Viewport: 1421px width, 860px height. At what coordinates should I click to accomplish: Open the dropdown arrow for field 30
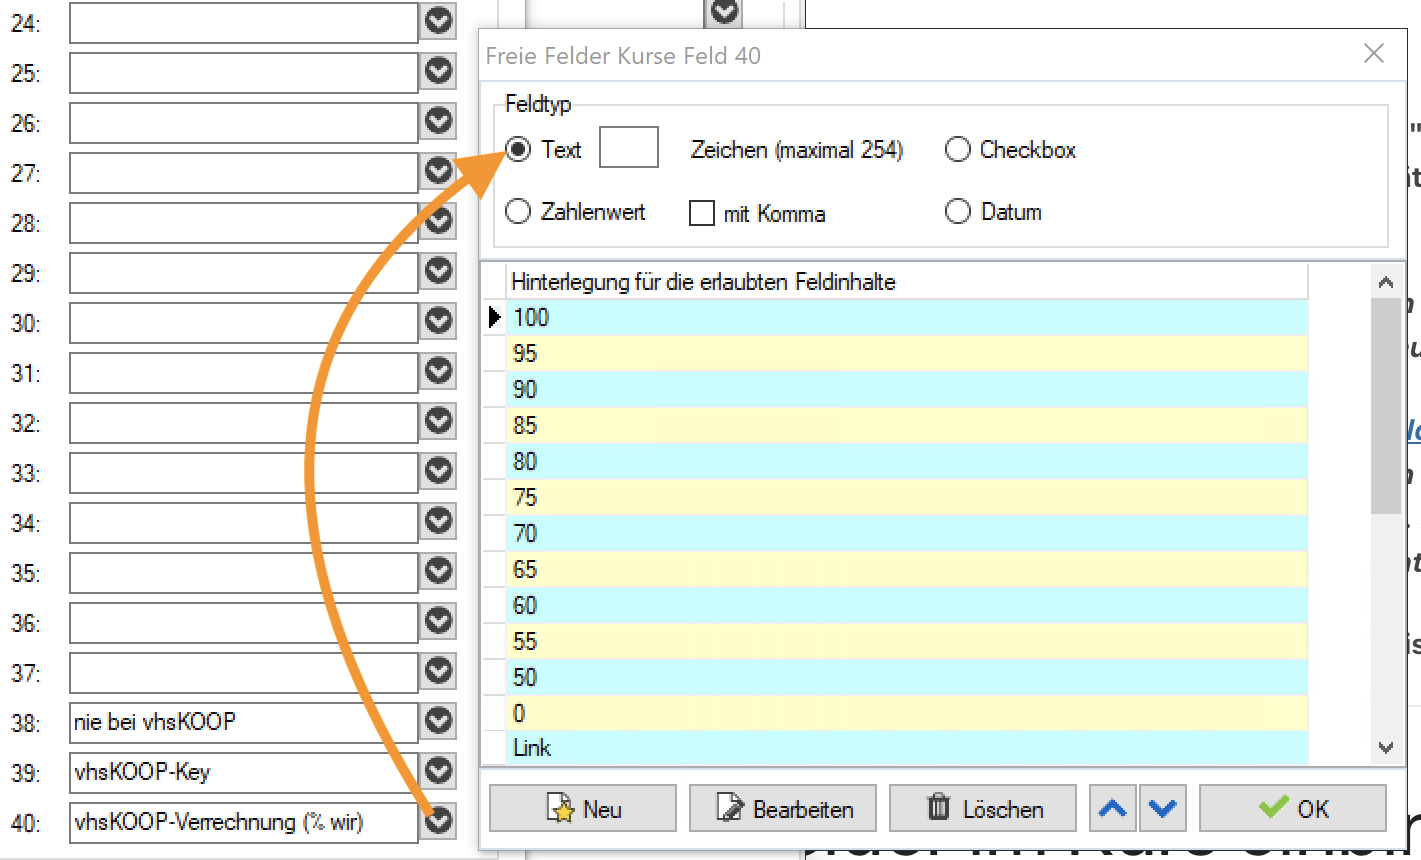pyautogui.click(x=438, y=320)
